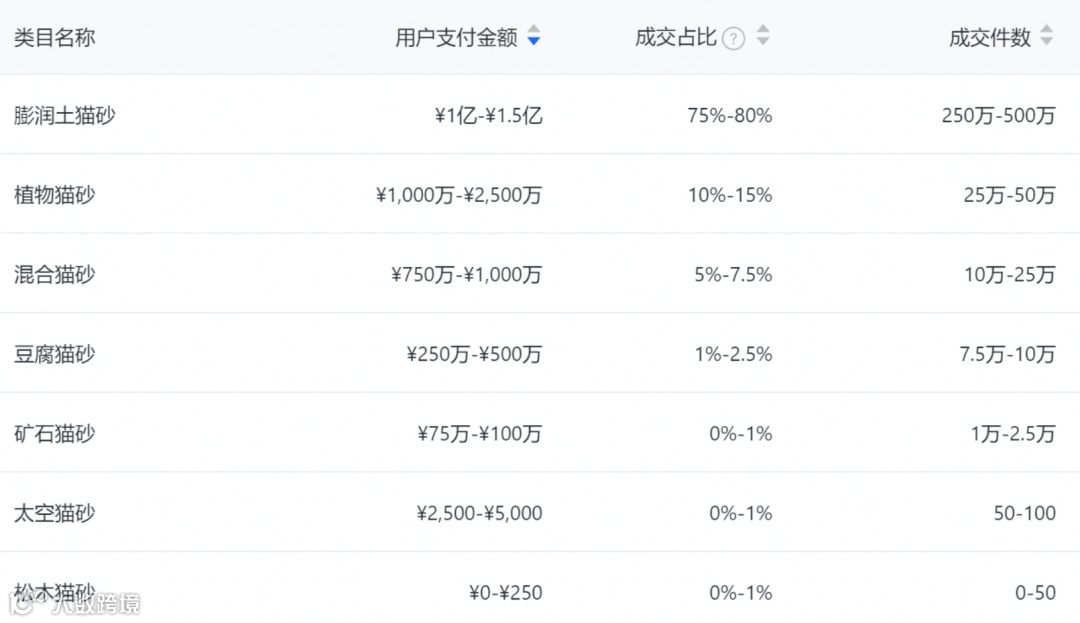Click the 成交件数 header label
The image size is (1080, 623).
989,38
